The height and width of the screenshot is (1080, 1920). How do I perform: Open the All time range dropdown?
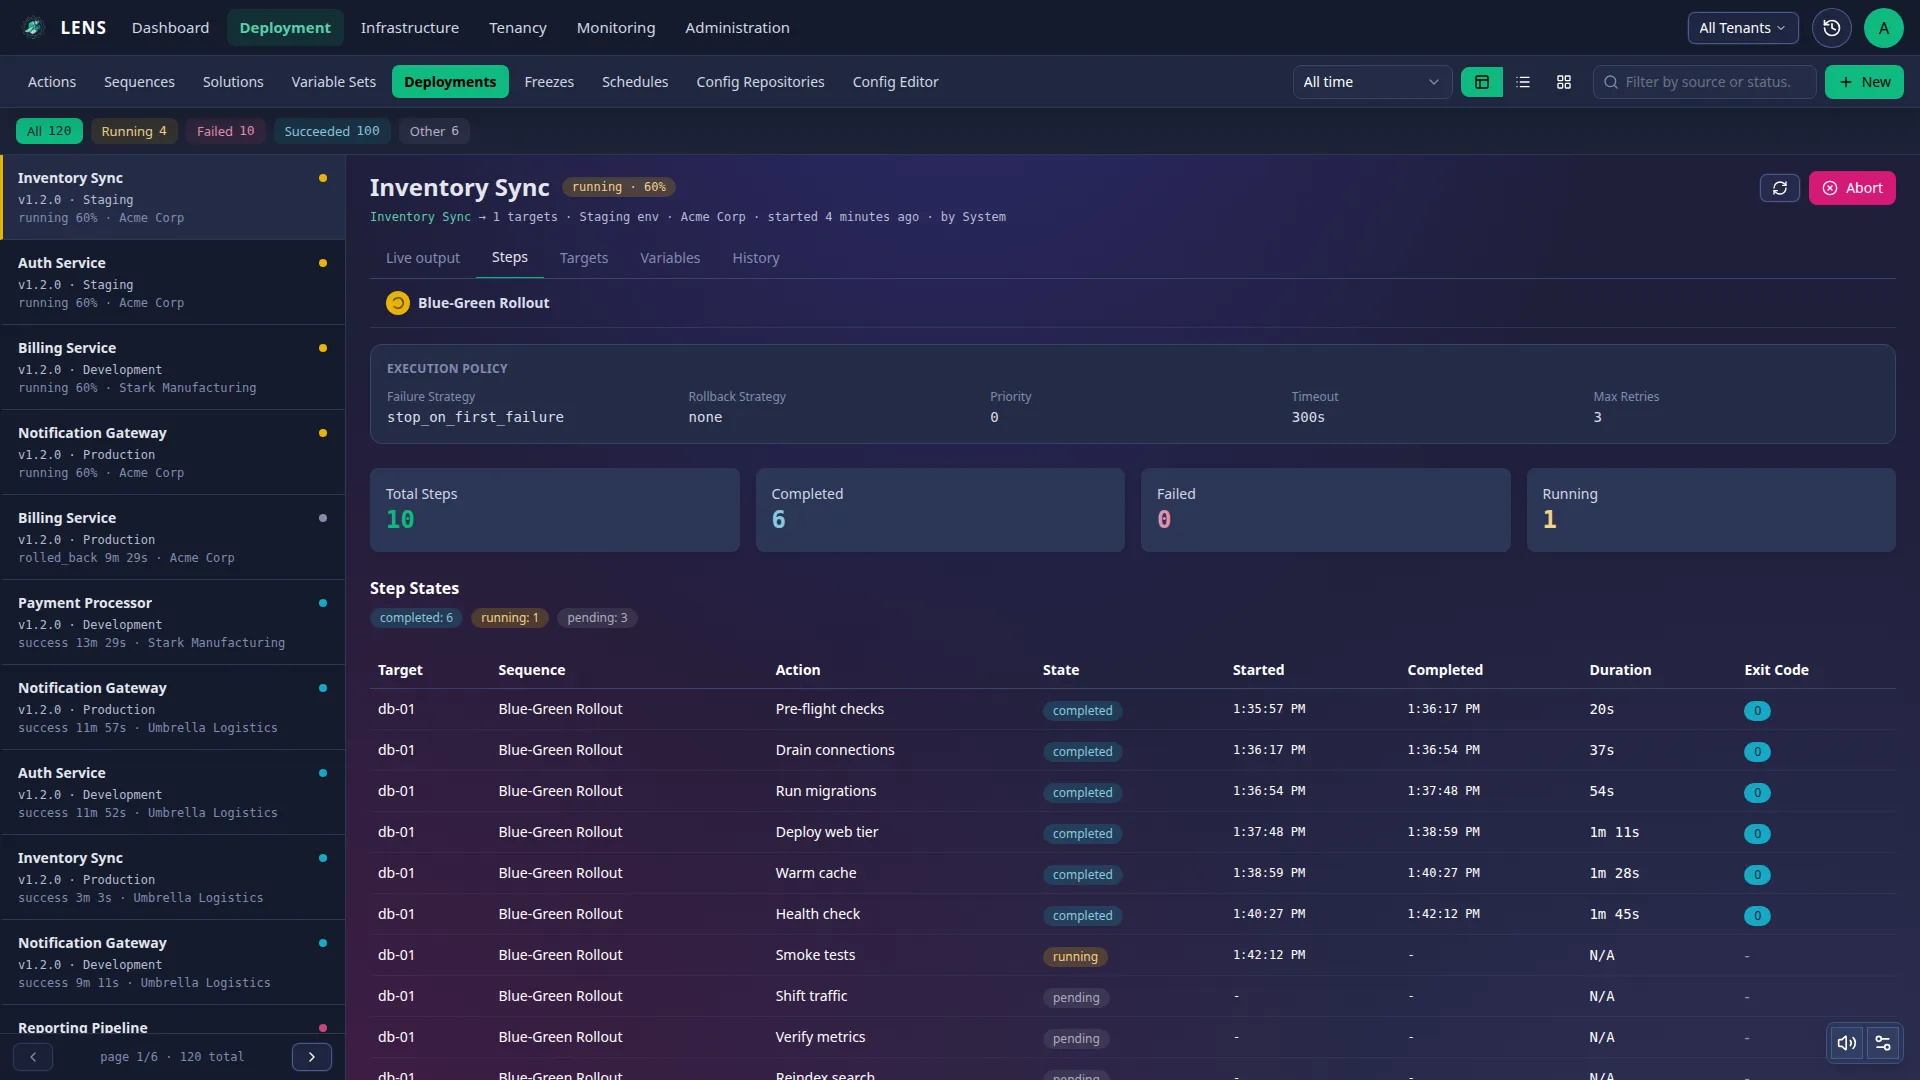[1372, 82]
